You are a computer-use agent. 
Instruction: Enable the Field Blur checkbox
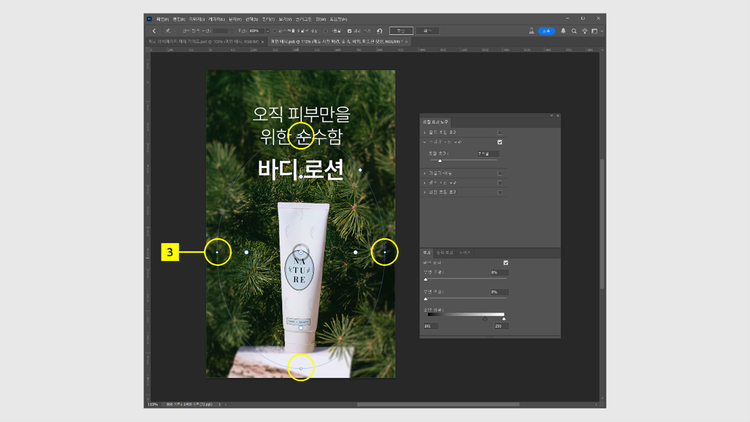click(500, 133)
